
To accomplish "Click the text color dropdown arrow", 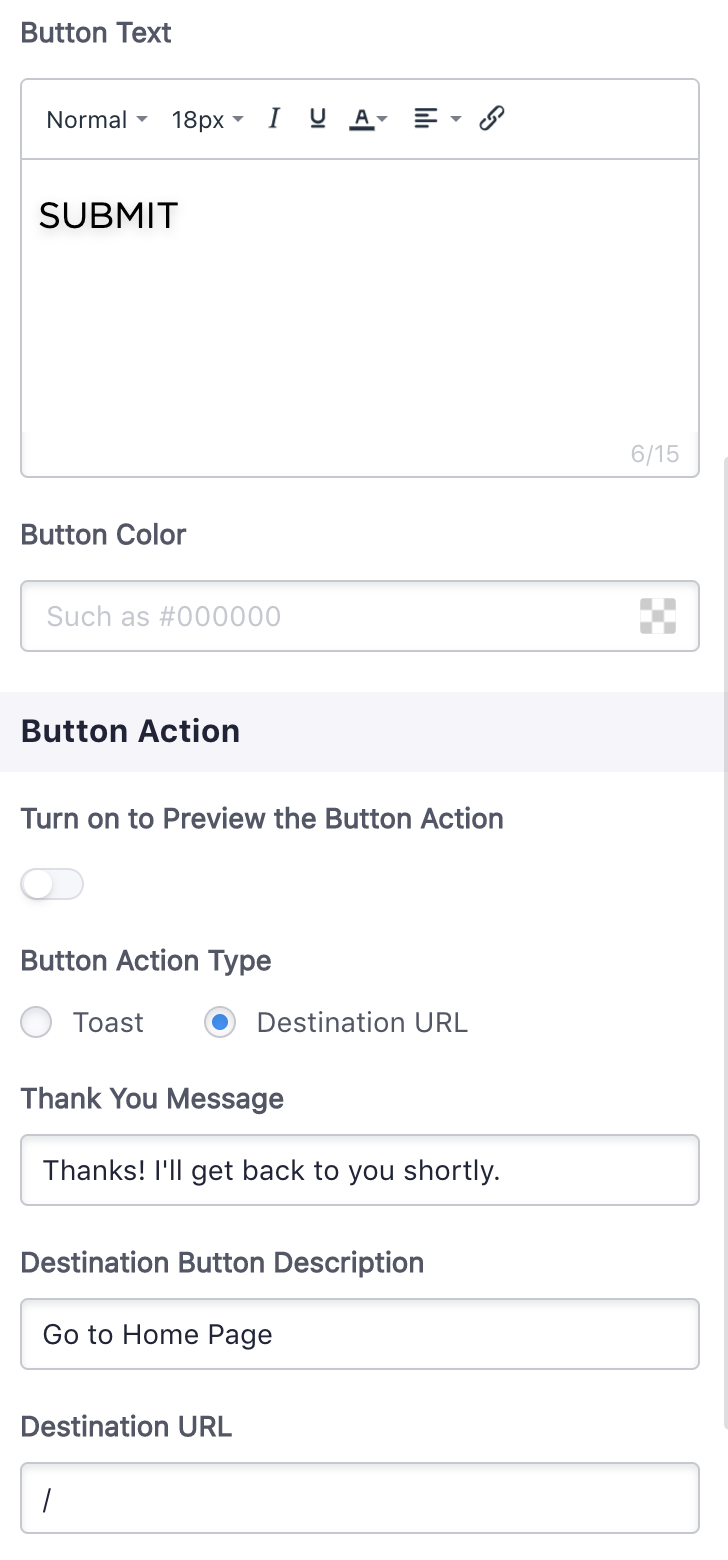I will pyautogui.click(x=382, y=120).
